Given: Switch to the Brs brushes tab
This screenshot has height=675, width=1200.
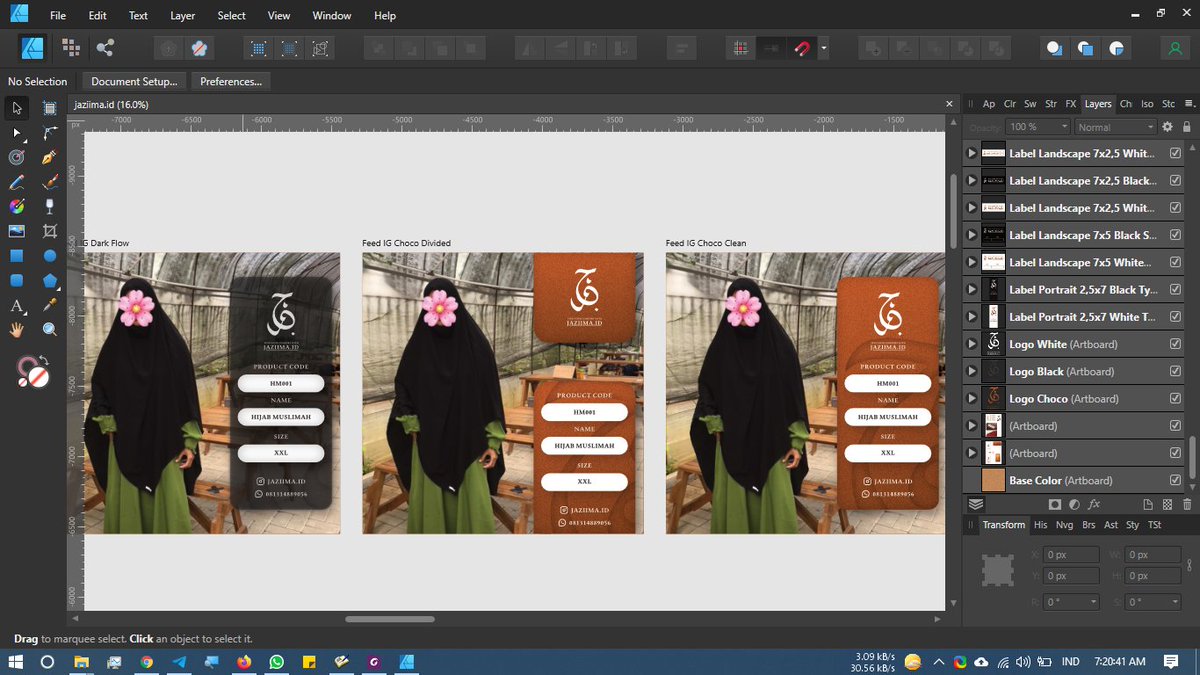Looking at the screenshot, I should coord(1088,524).
